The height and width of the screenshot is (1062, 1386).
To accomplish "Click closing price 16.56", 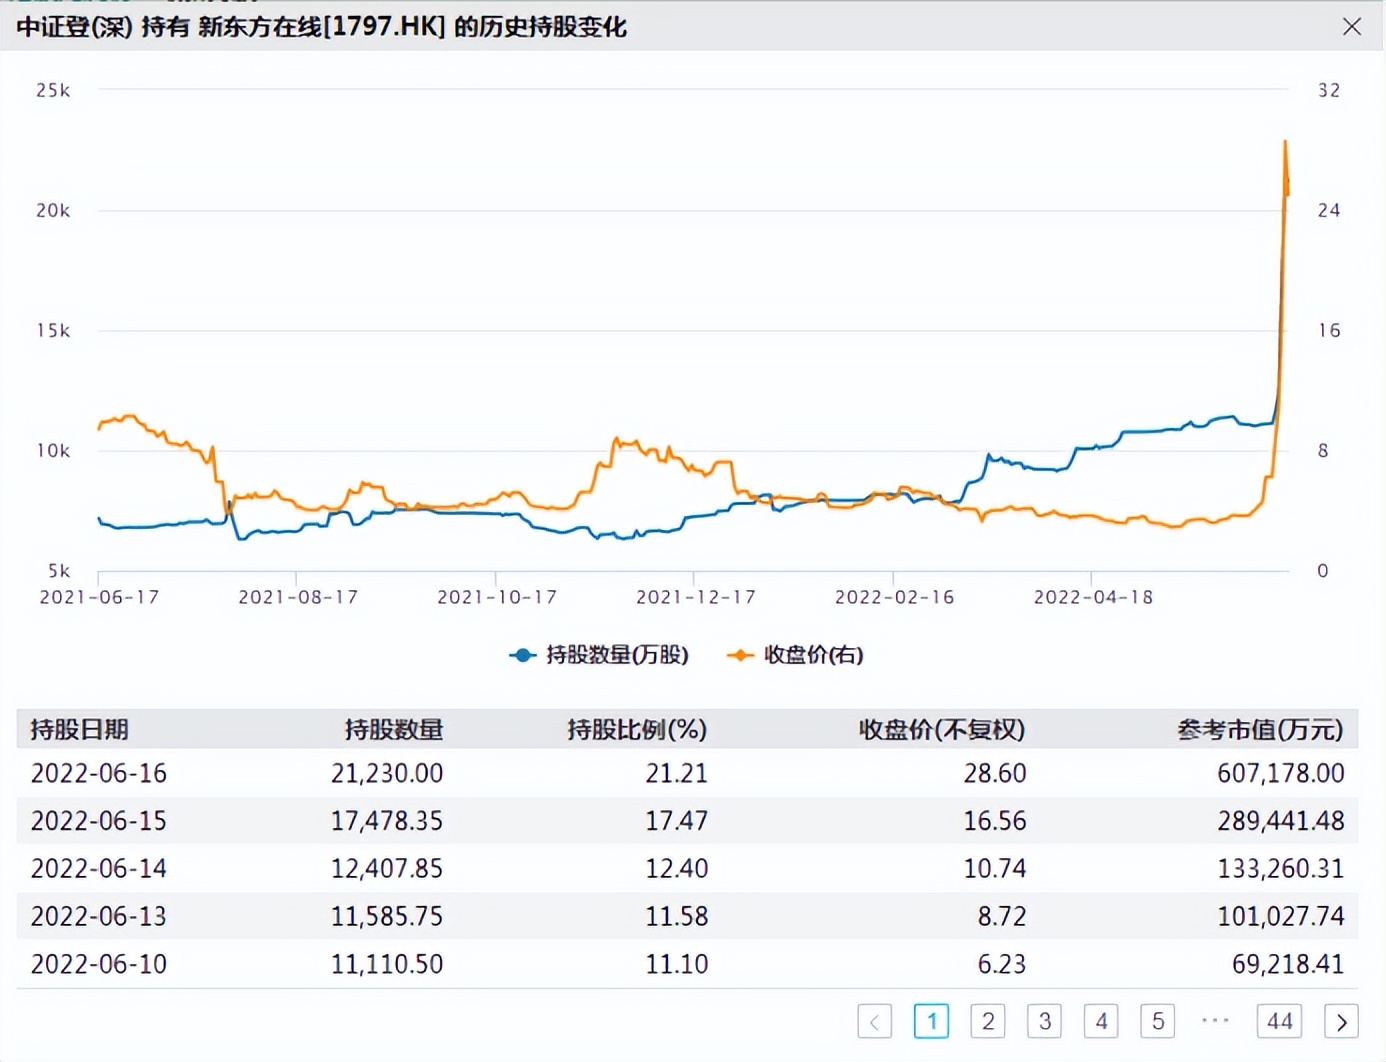I will (995, 821).
